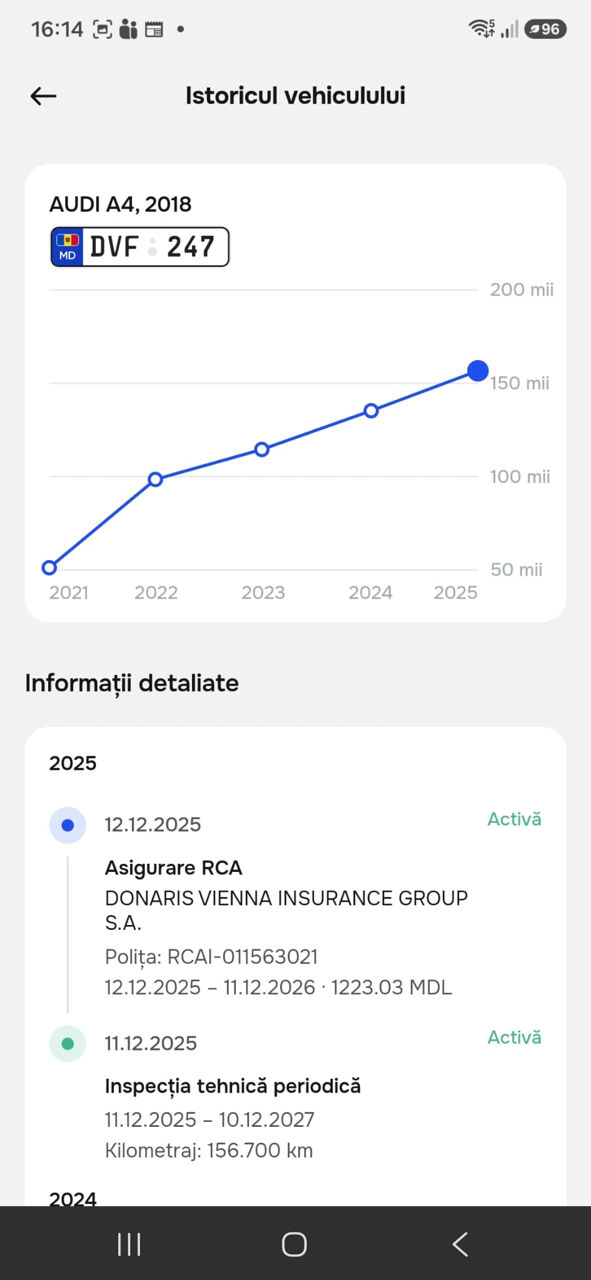
Task: Tap the Activă status of RCA insurance
Action: tap(514, 819)
